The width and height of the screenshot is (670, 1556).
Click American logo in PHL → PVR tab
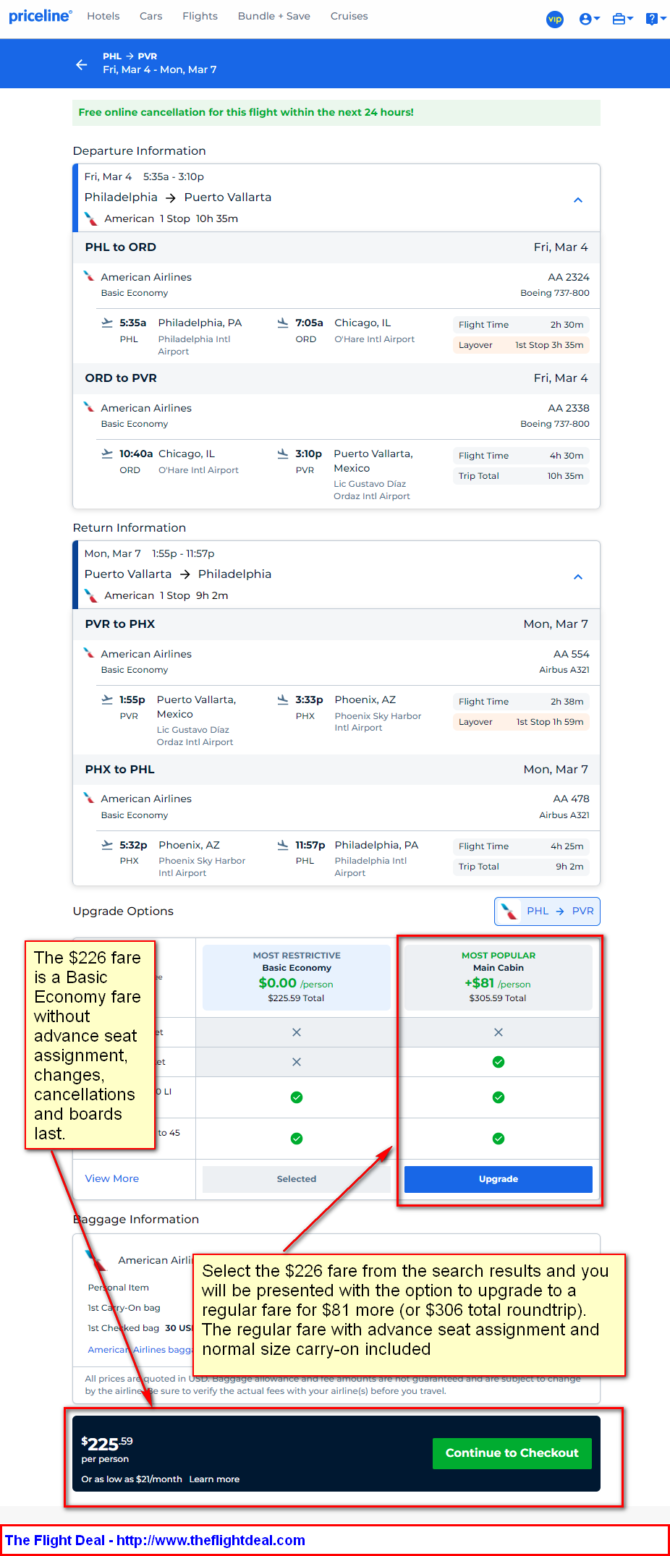(510, 911)
